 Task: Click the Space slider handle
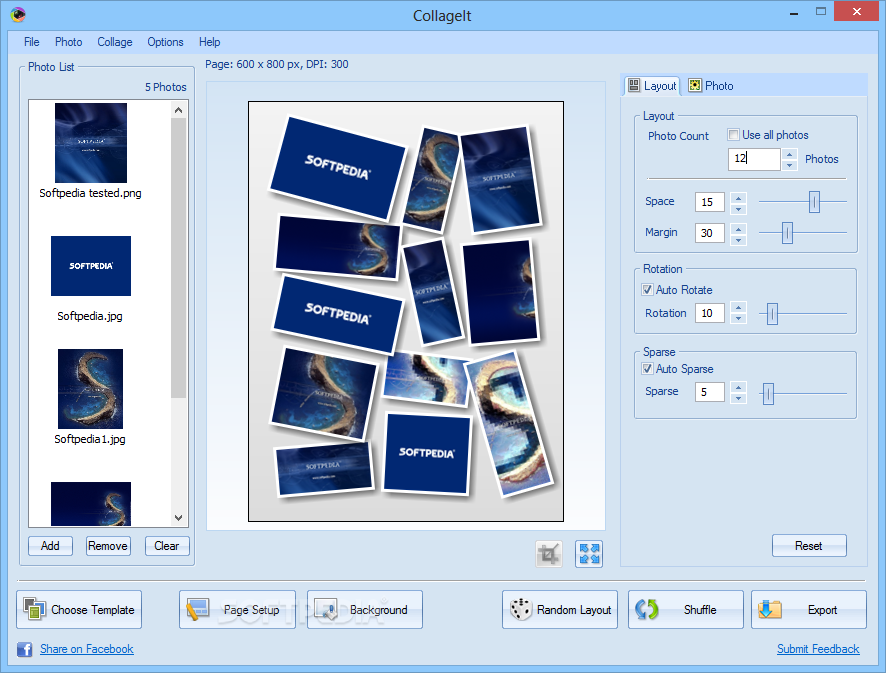coord(814,202)
